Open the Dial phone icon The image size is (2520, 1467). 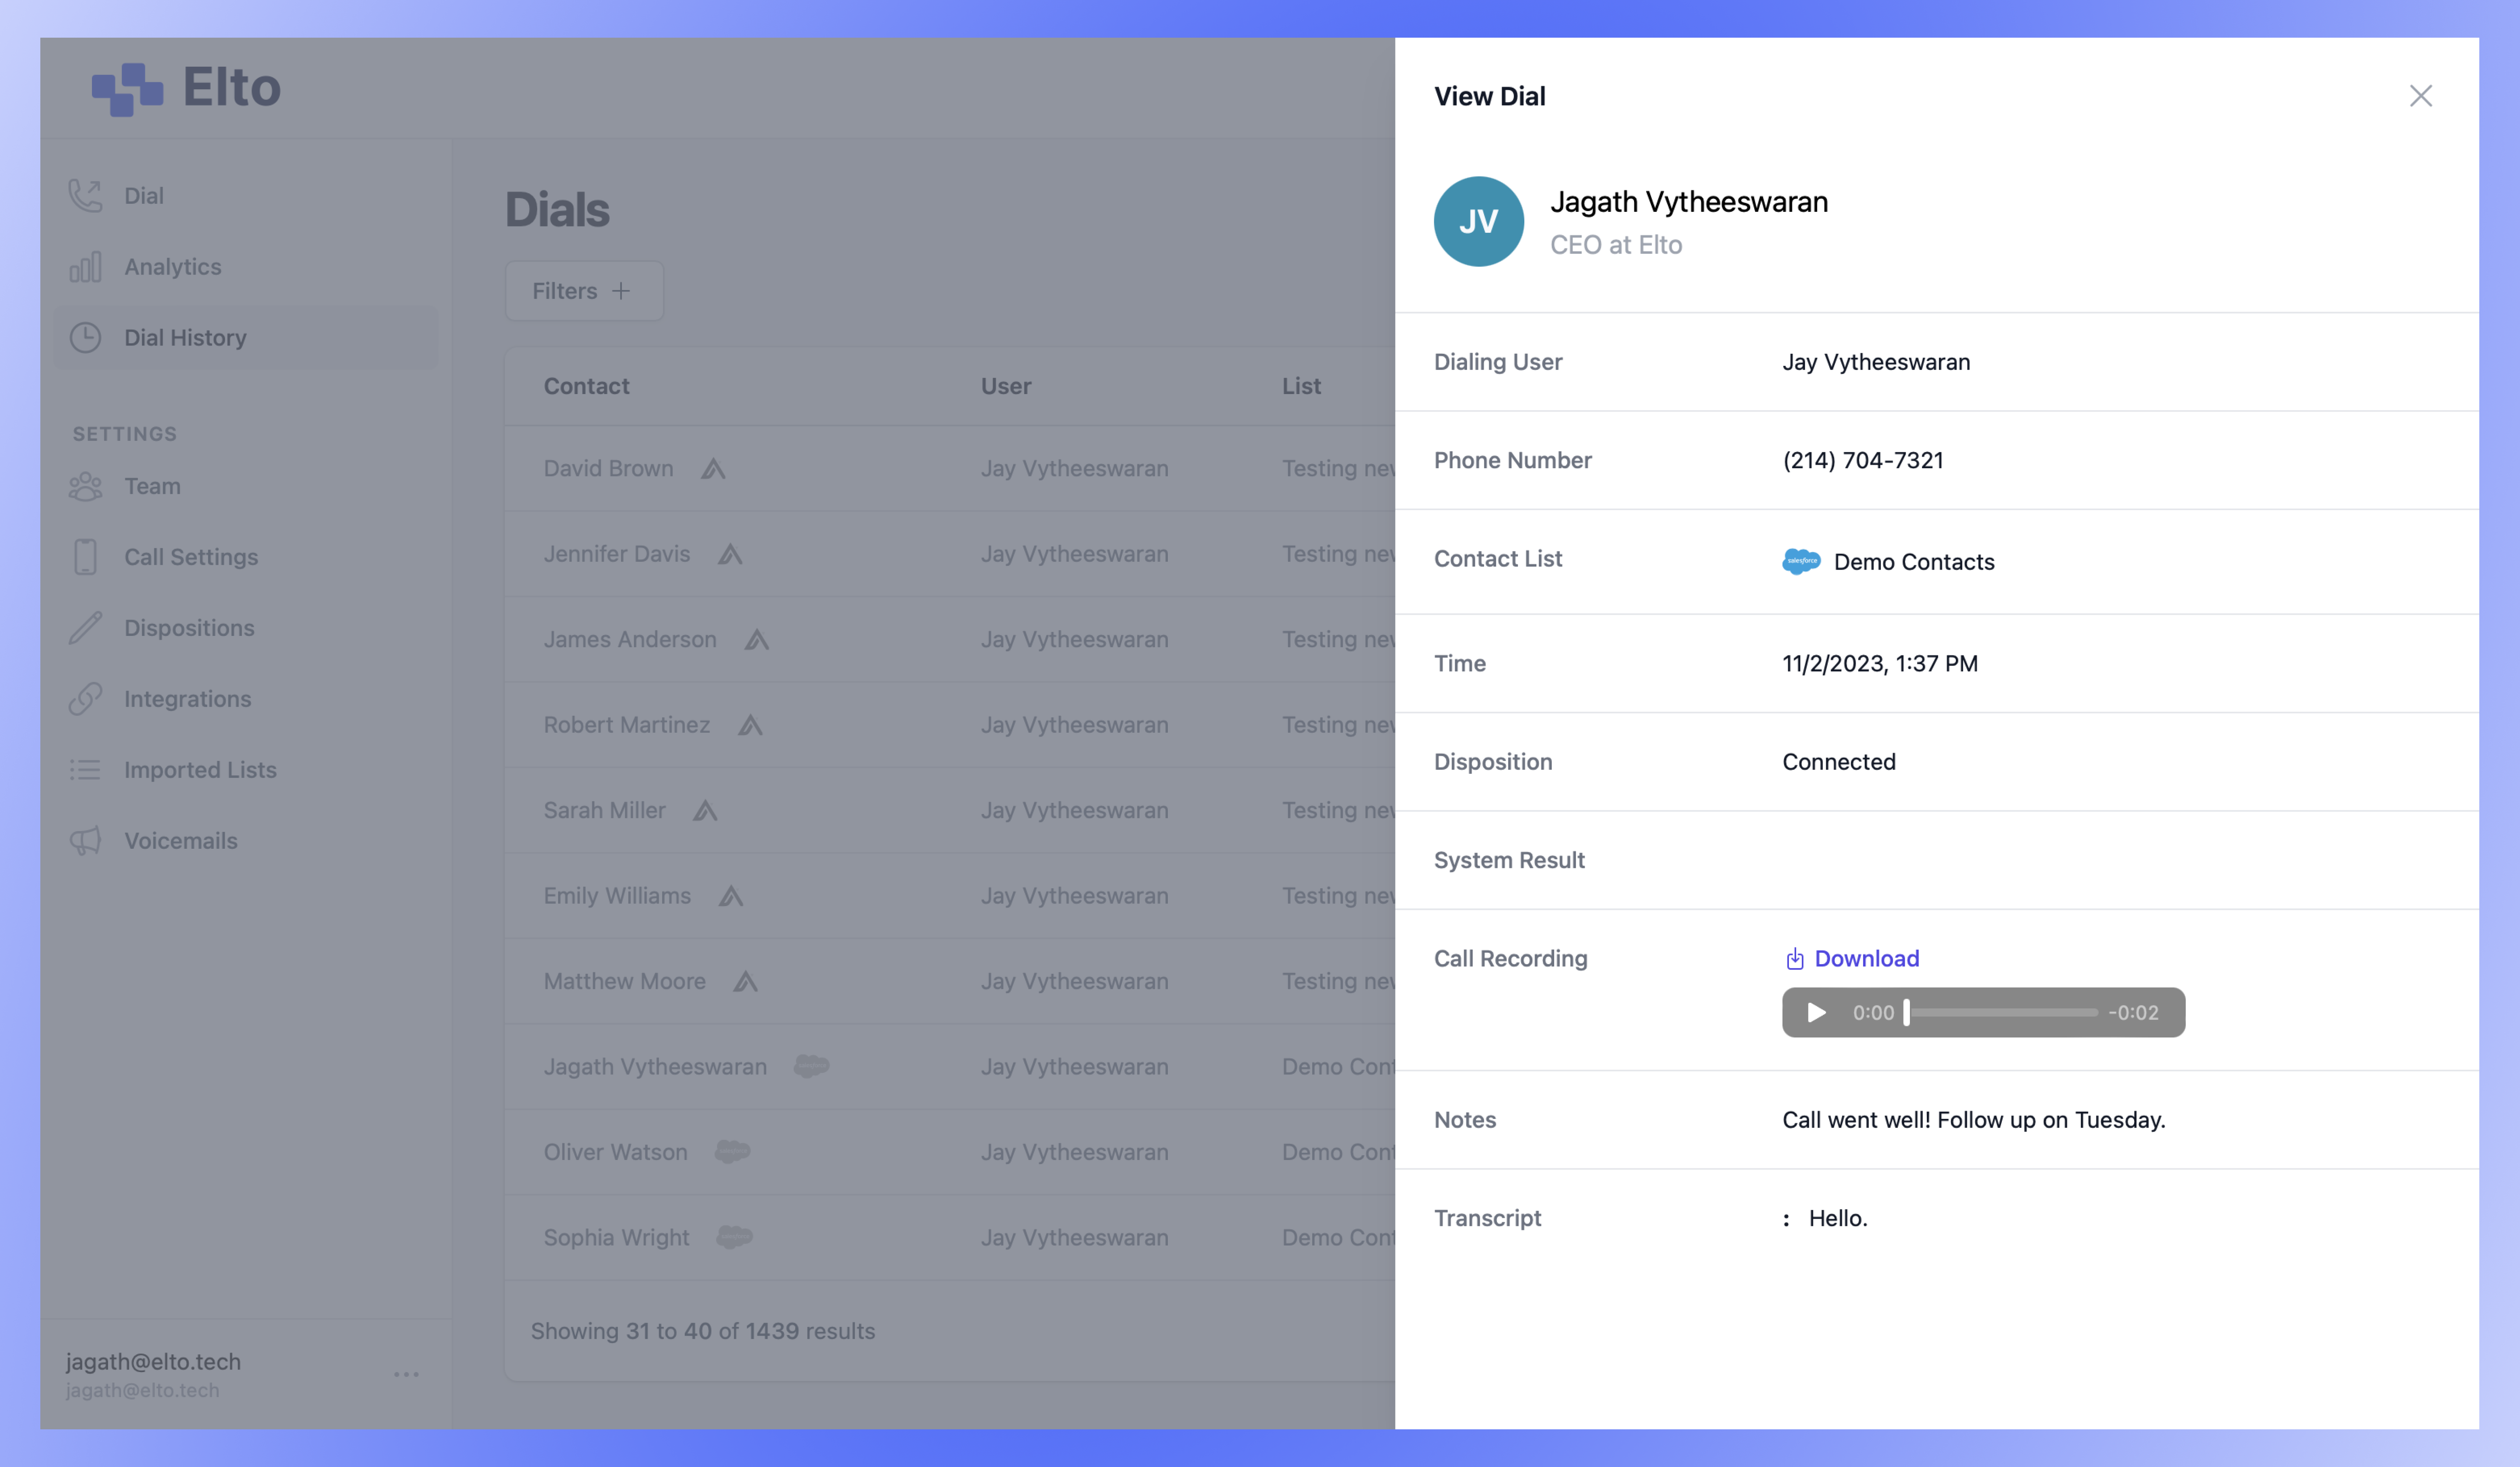point(85,196)
